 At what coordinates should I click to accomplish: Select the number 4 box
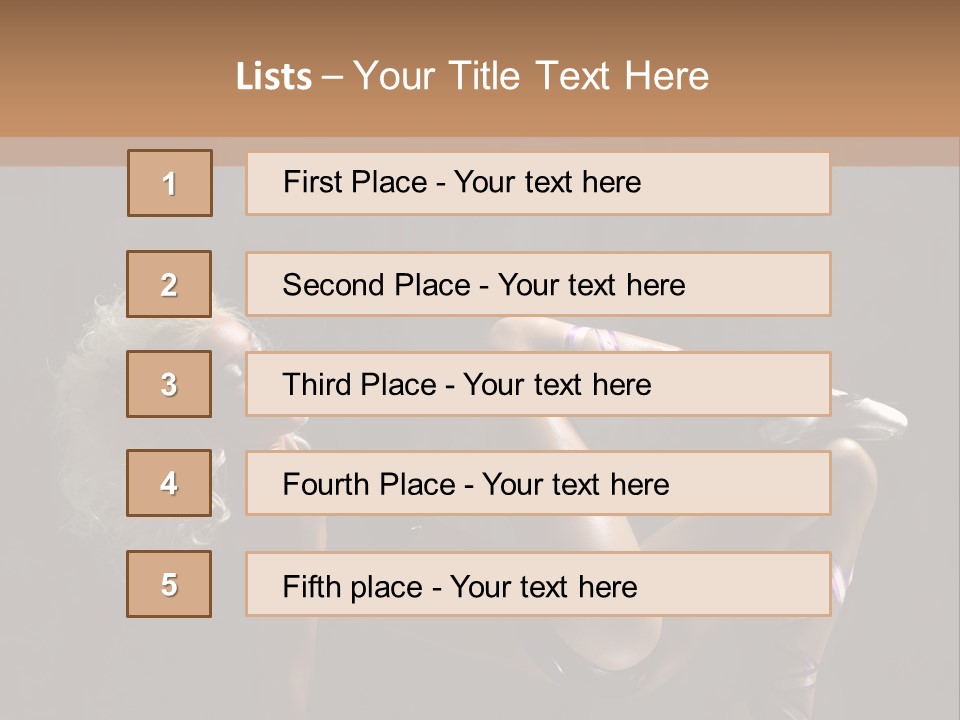(x=170, y=483)
